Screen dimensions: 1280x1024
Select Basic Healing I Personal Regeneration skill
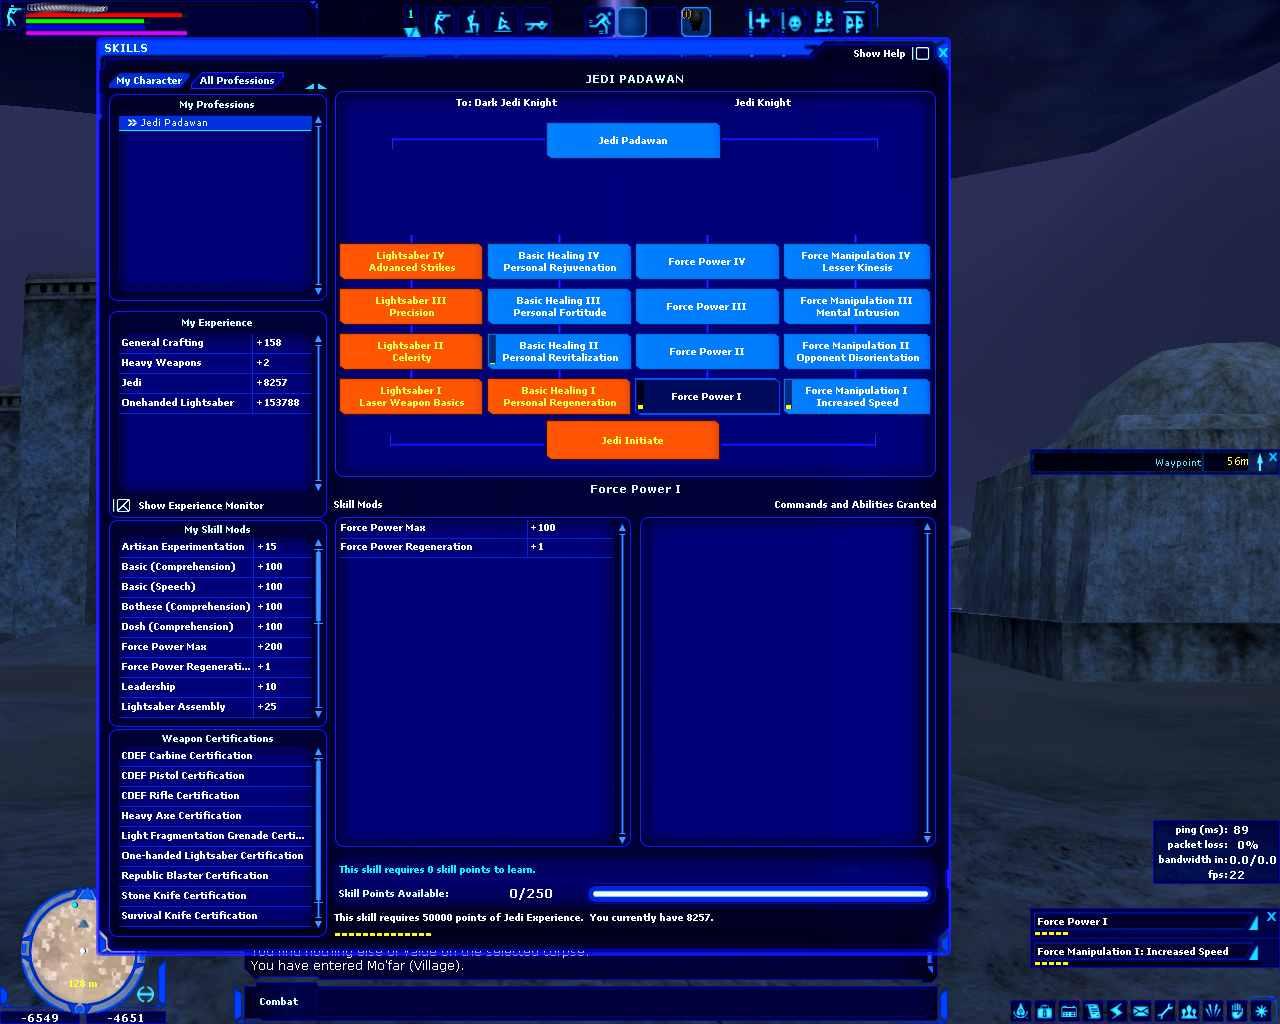(559, 397)
